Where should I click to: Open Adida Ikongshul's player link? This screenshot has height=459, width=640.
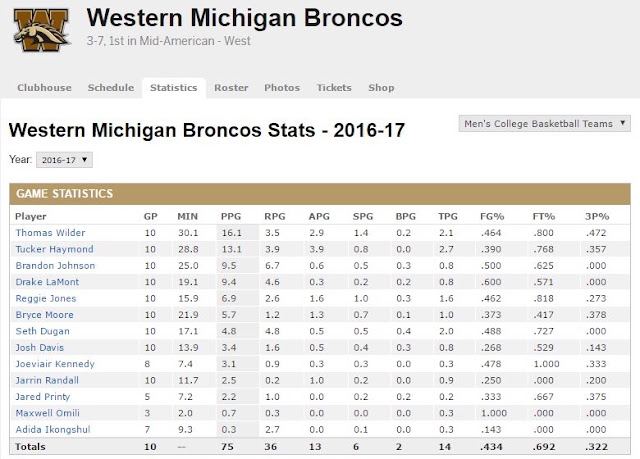tap(53, 429)
